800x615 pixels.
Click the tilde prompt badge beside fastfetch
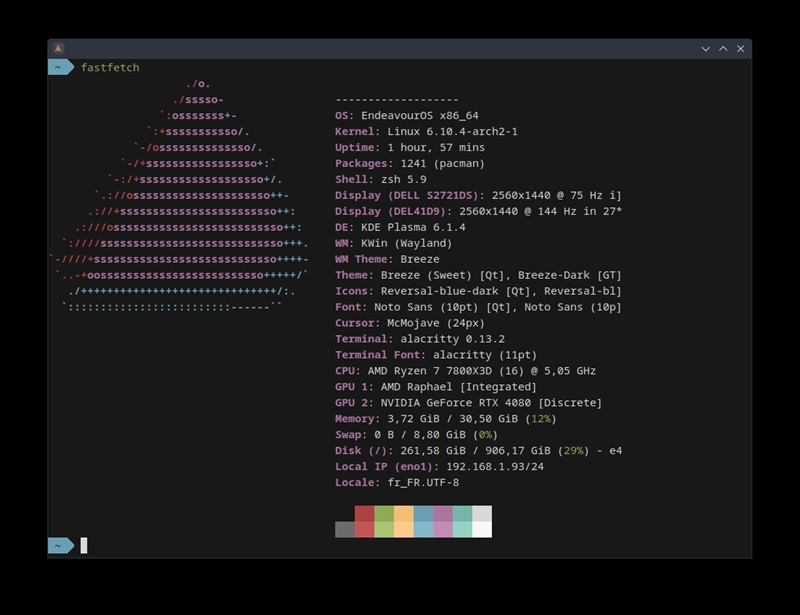pyautogui.click(x=61, y=67)
